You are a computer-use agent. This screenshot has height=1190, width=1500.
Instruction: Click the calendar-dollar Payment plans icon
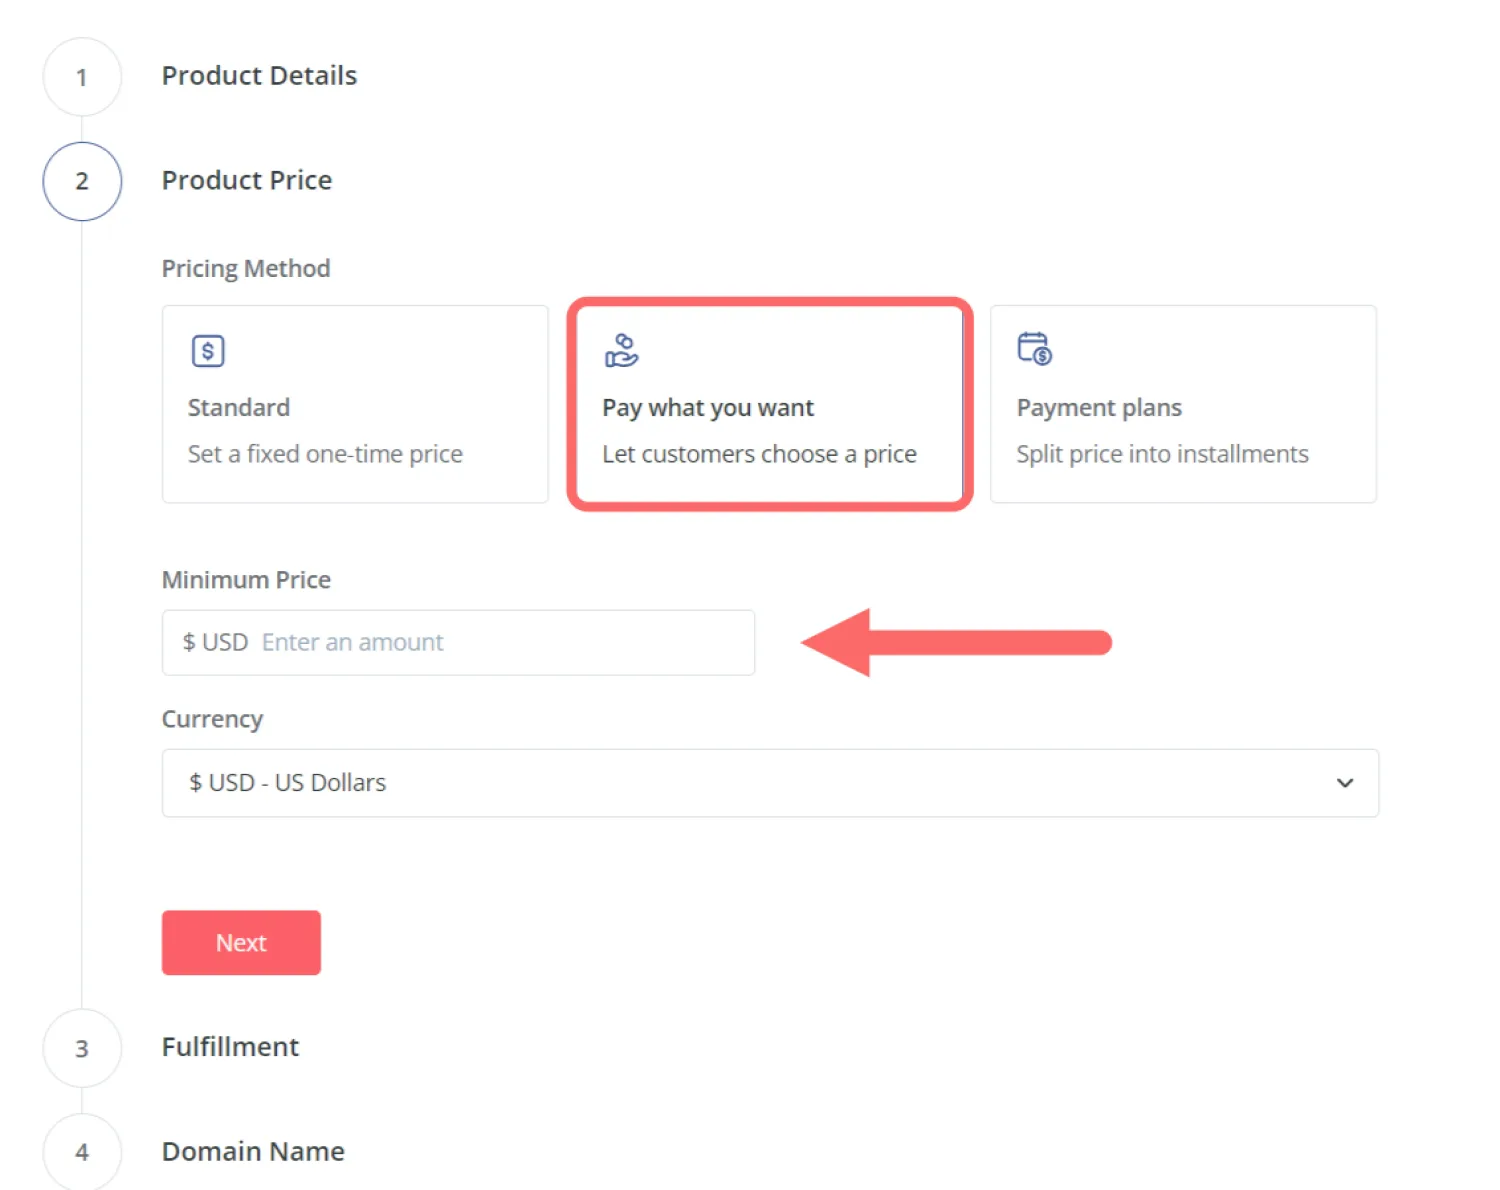1034,349
